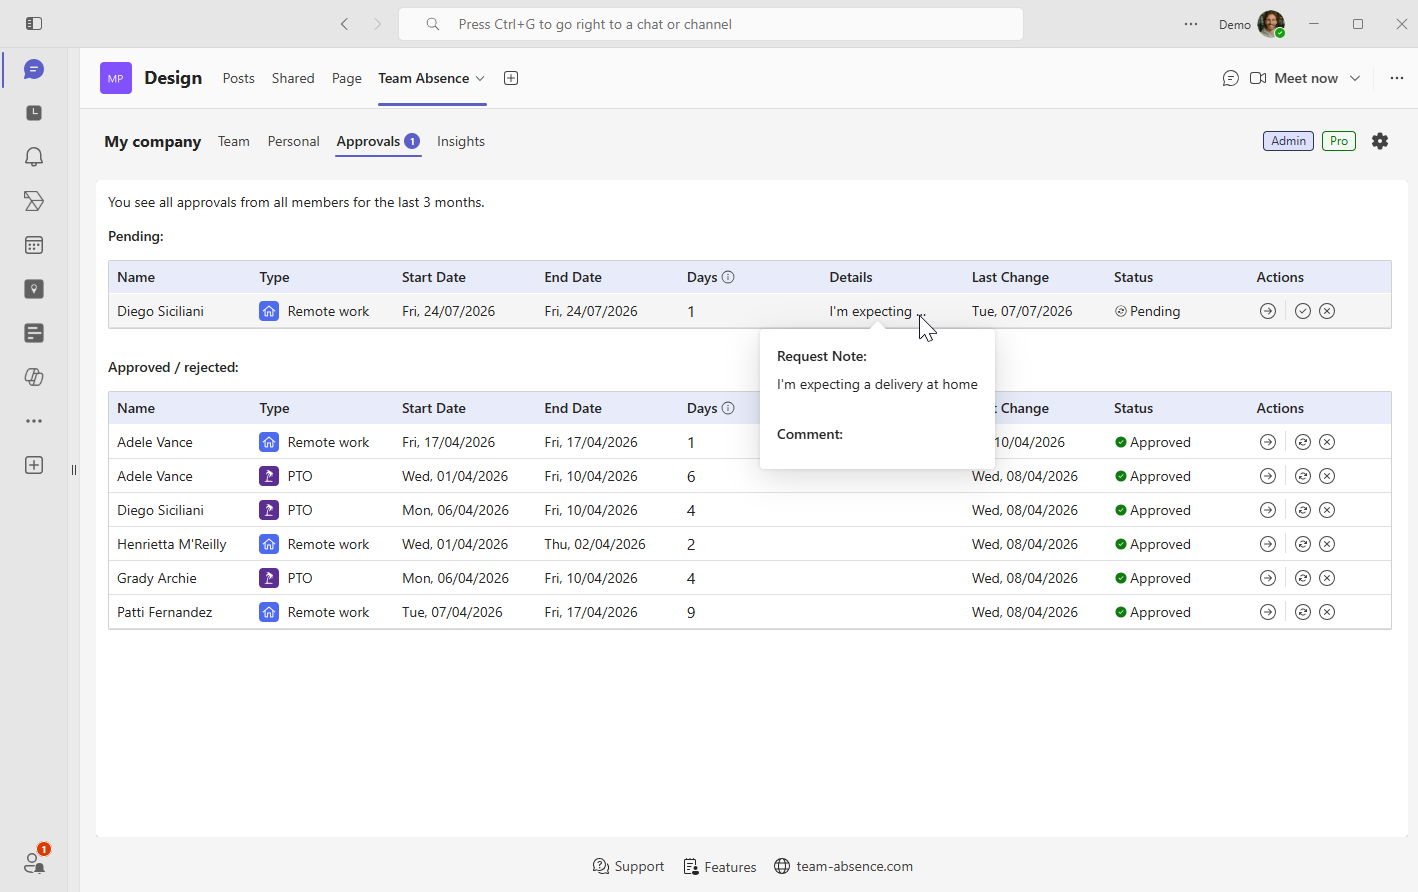Screen dimensions: 1418x892
Task: Open details arrow for pending Diego request
Action: point(1268,311)
